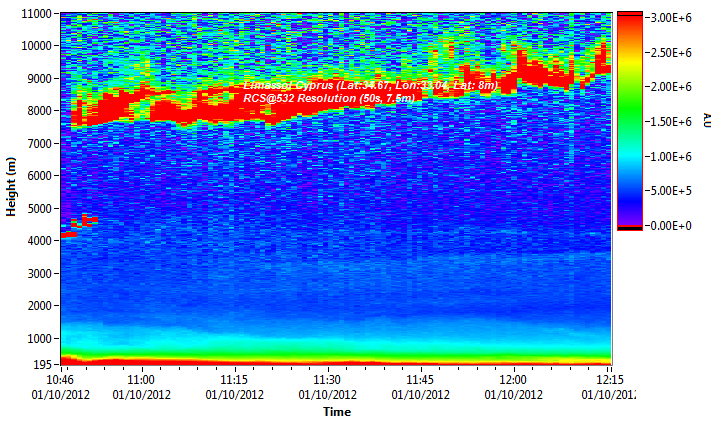The image size is (719, 429).
Task: Click the 10:46 start time label
Action: pos(61,380)
